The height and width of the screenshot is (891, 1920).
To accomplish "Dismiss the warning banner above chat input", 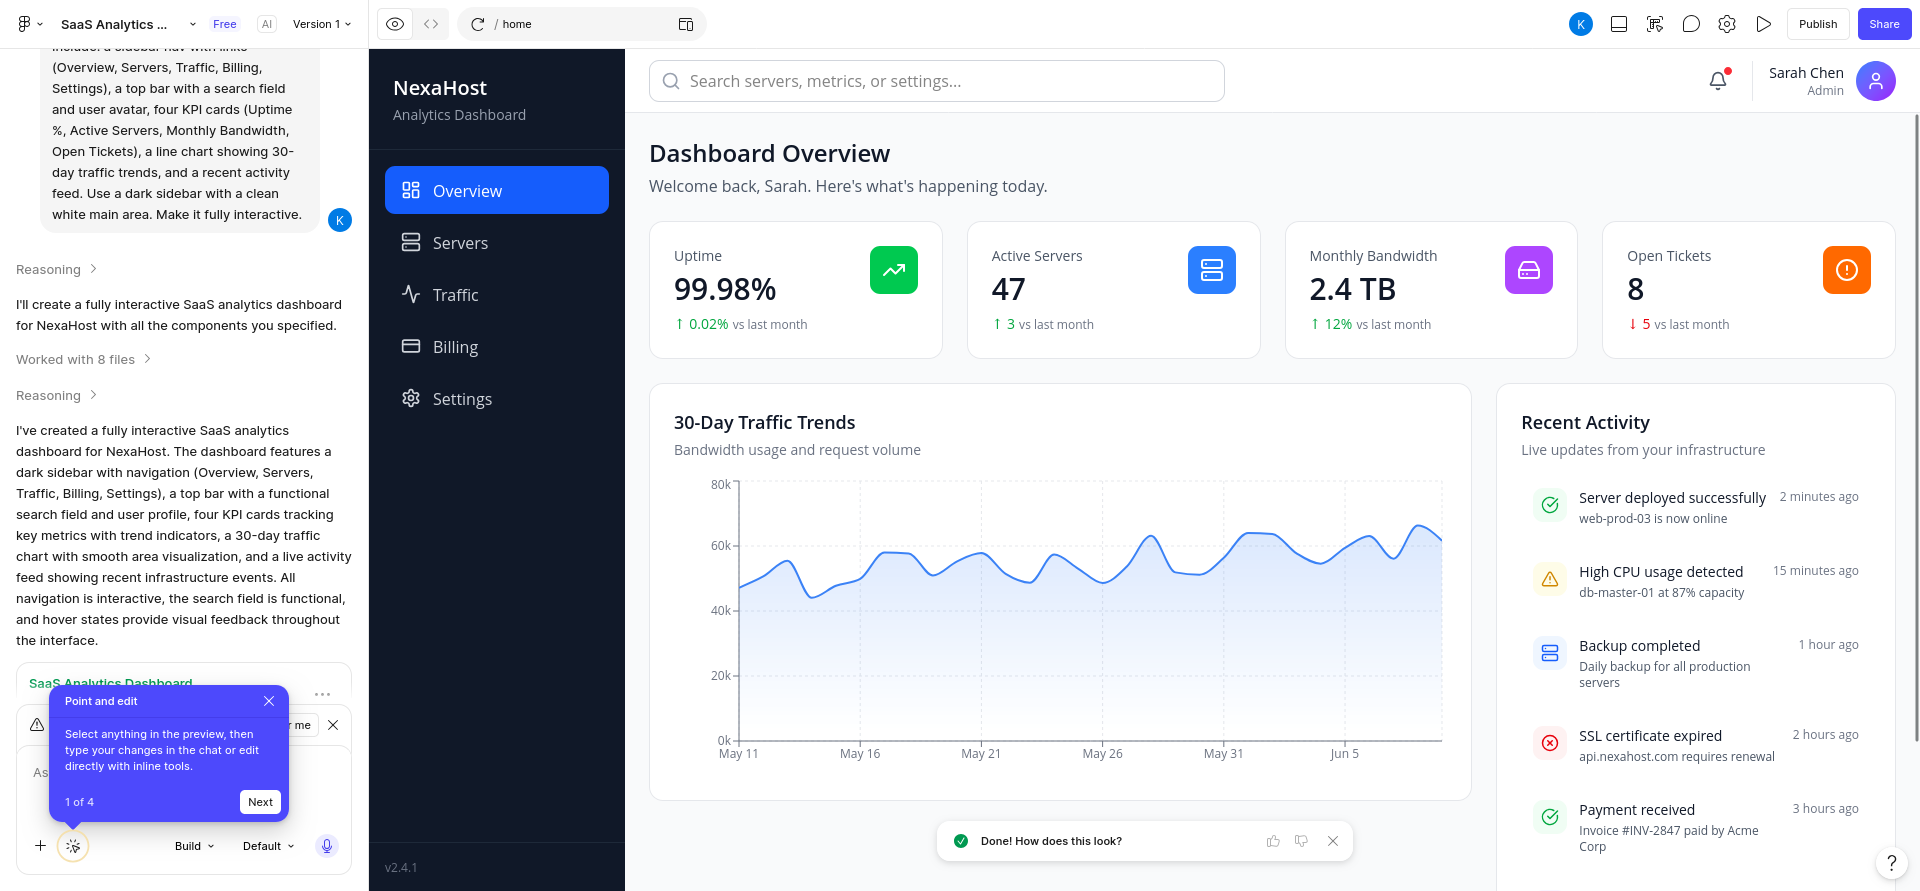I will pyautogui.click(x=333, y=725).
